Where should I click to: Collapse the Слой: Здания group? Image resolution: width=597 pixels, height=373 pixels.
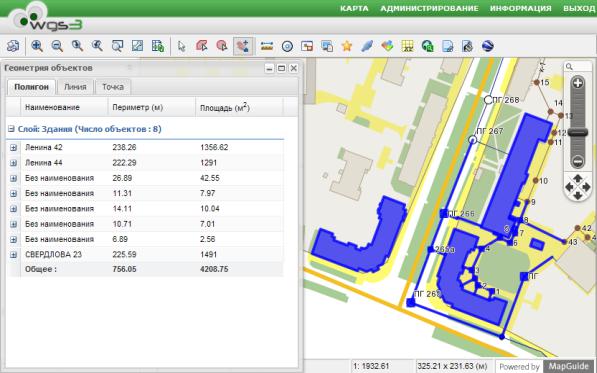pos(11,129)
